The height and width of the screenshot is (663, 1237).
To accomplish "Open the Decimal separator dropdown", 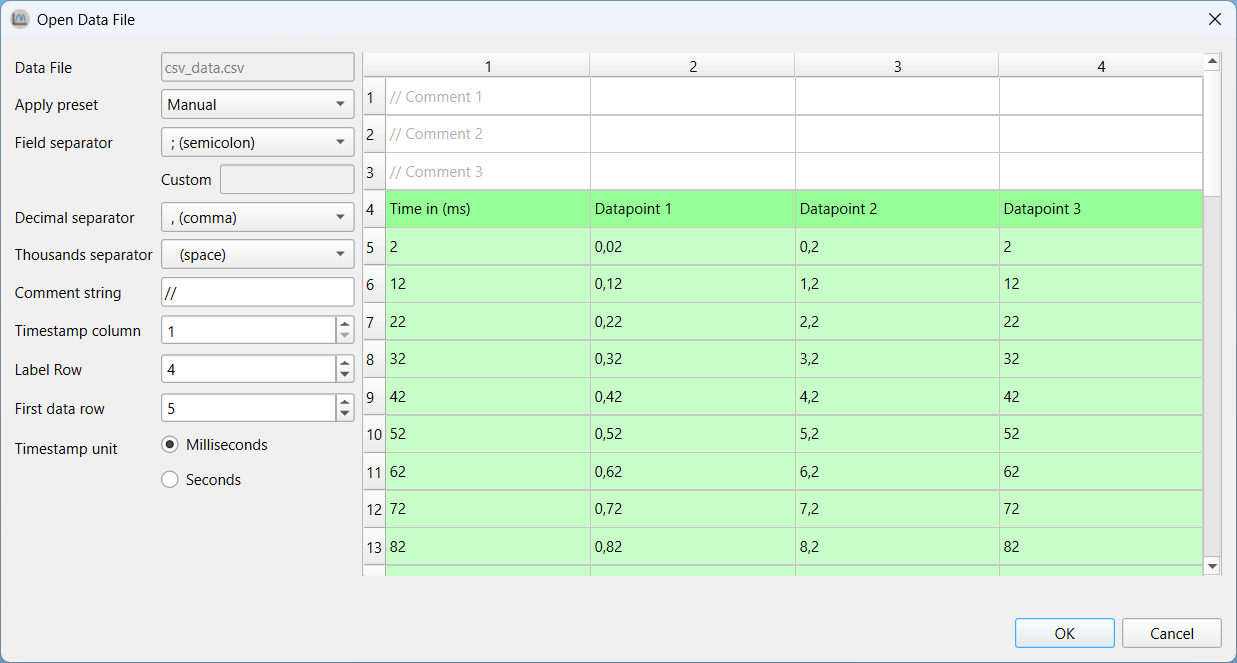I will (x=257, y=217).
